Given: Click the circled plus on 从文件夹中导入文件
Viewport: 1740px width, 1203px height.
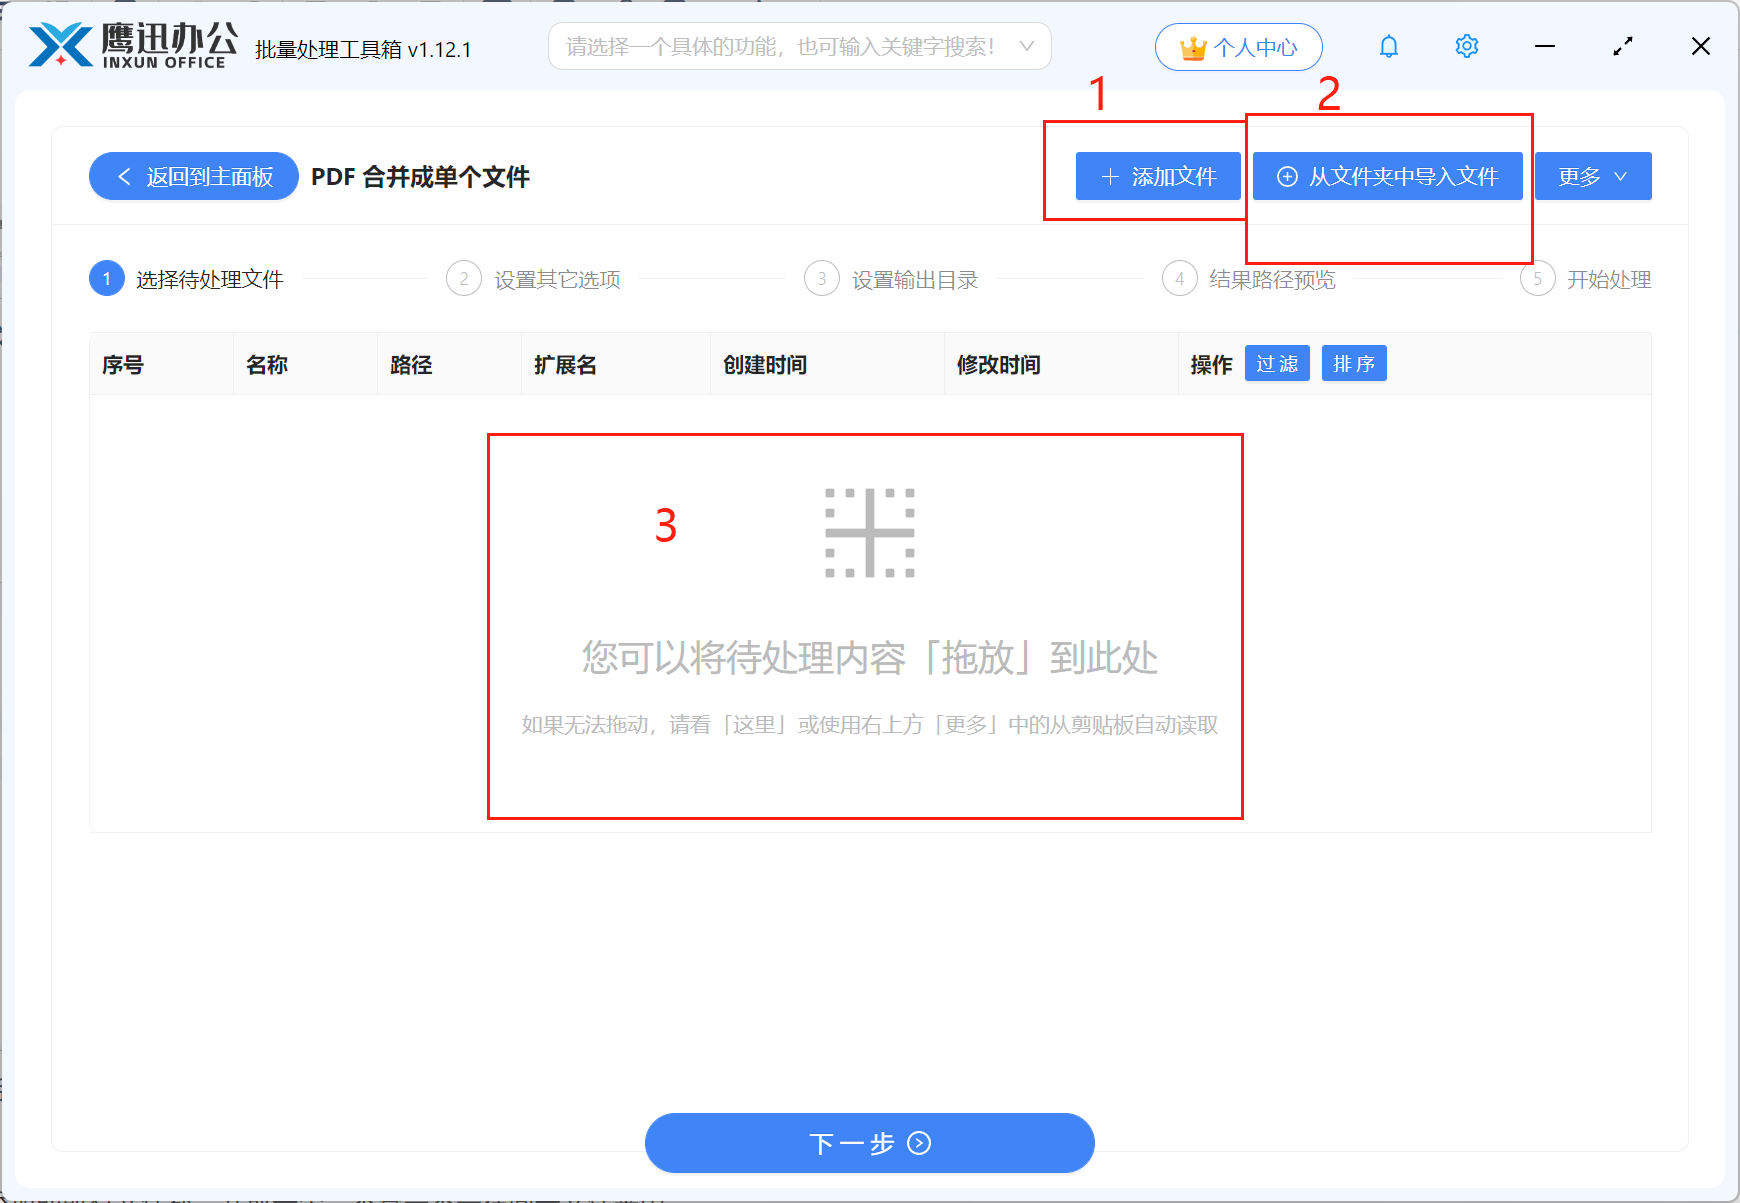Looking at the screenshot, I should [1286, 176].
